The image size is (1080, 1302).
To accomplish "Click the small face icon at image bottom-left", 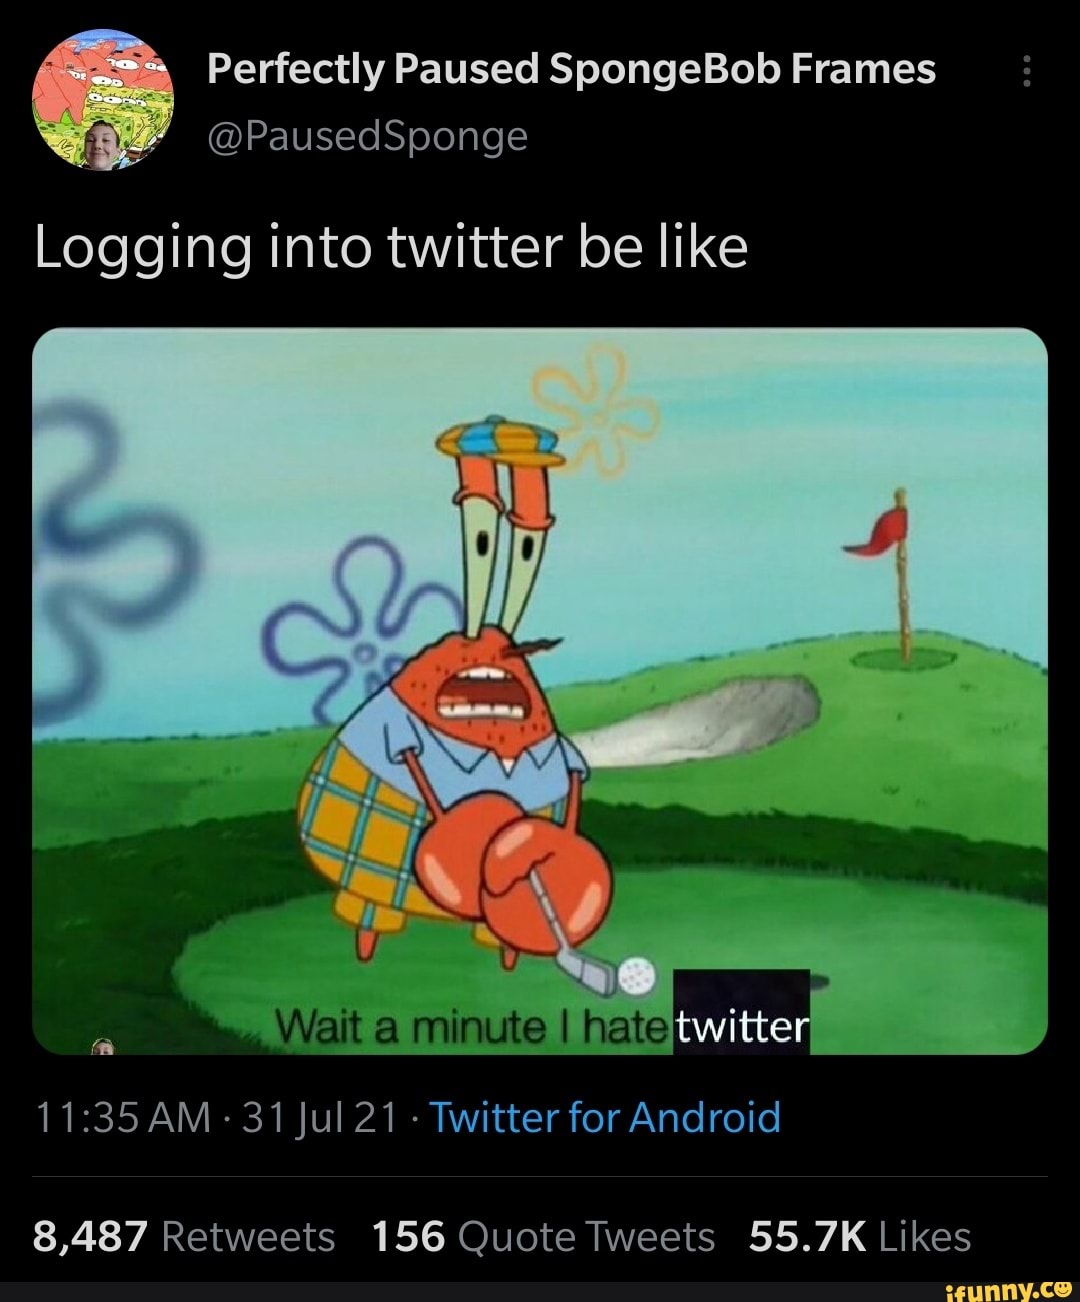I will (x=103, y=1046).
